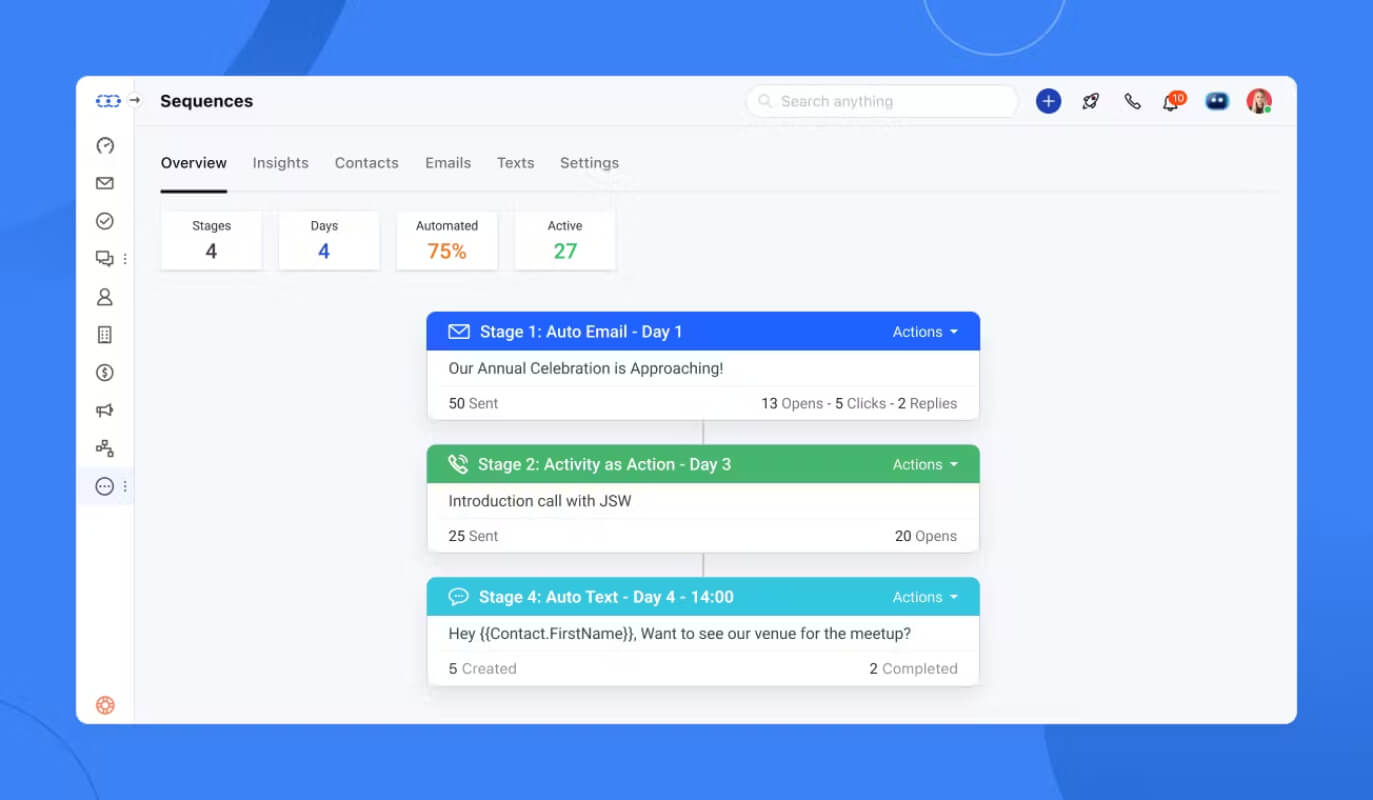Open vertical dots menu beside conversations icon
This screenshot has width=1373, height=800.
tap(125, 259)
